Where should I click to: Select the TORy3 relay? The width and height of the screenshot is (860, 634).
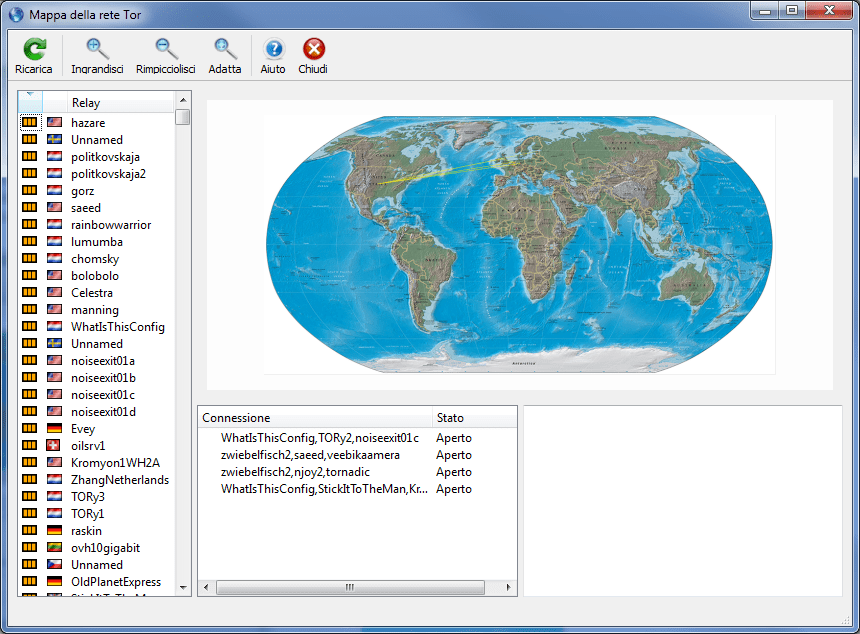click(88, 496)
